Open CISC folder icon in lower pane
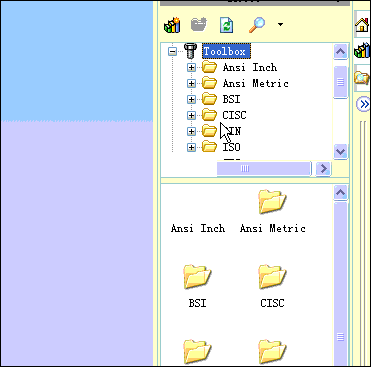Viewport: 371px width, 367px height. click(x=272, y=277)
